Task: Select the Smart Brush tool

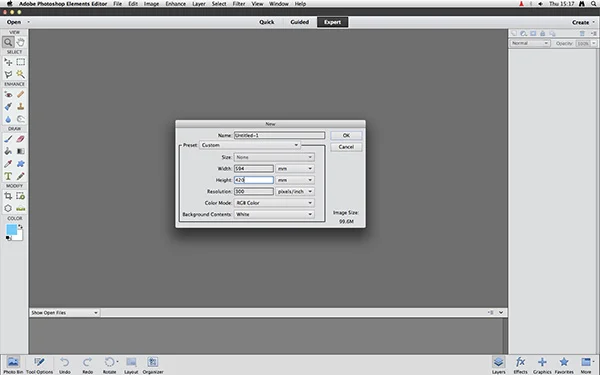Action: point(8,106)
